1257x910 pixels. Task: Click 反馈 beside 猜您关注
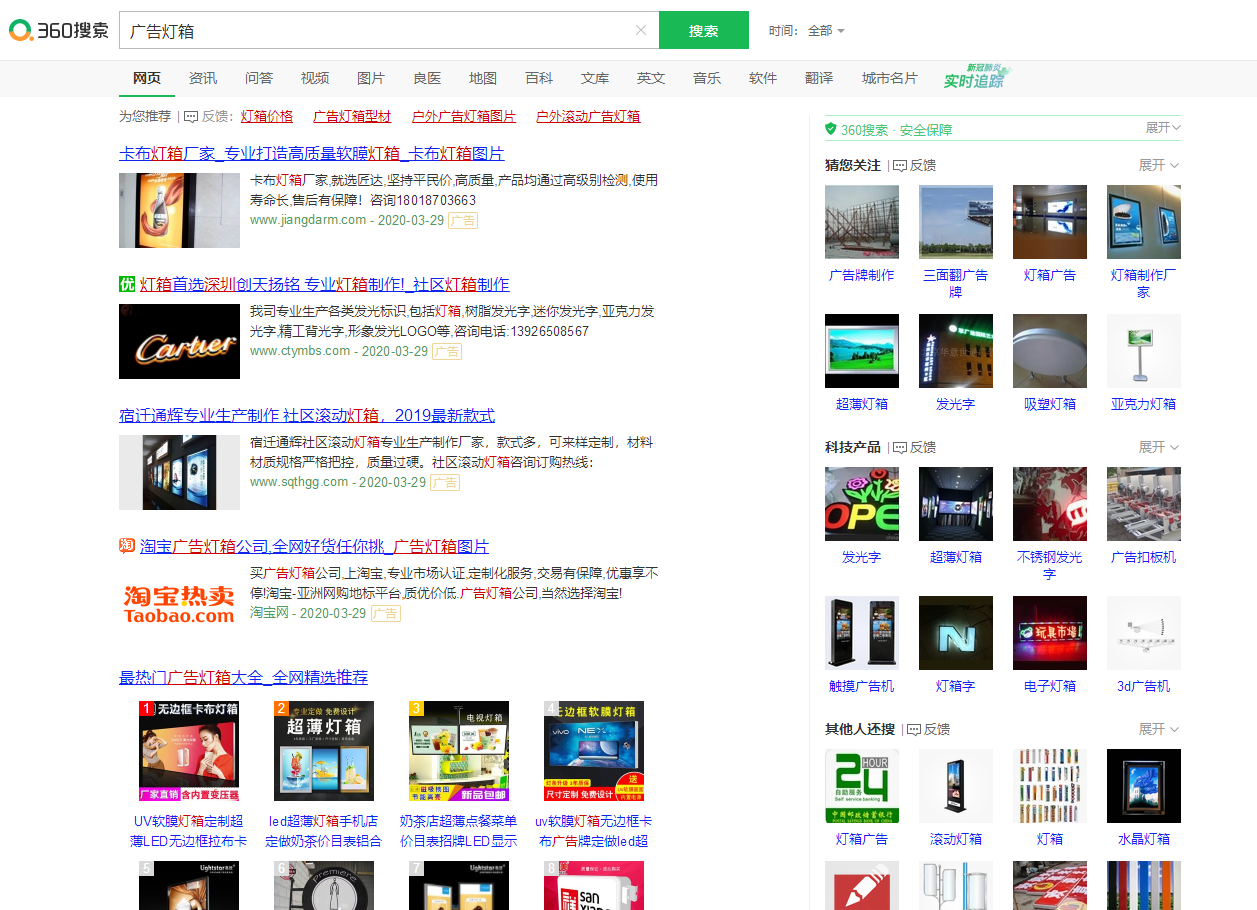point(914,165)
